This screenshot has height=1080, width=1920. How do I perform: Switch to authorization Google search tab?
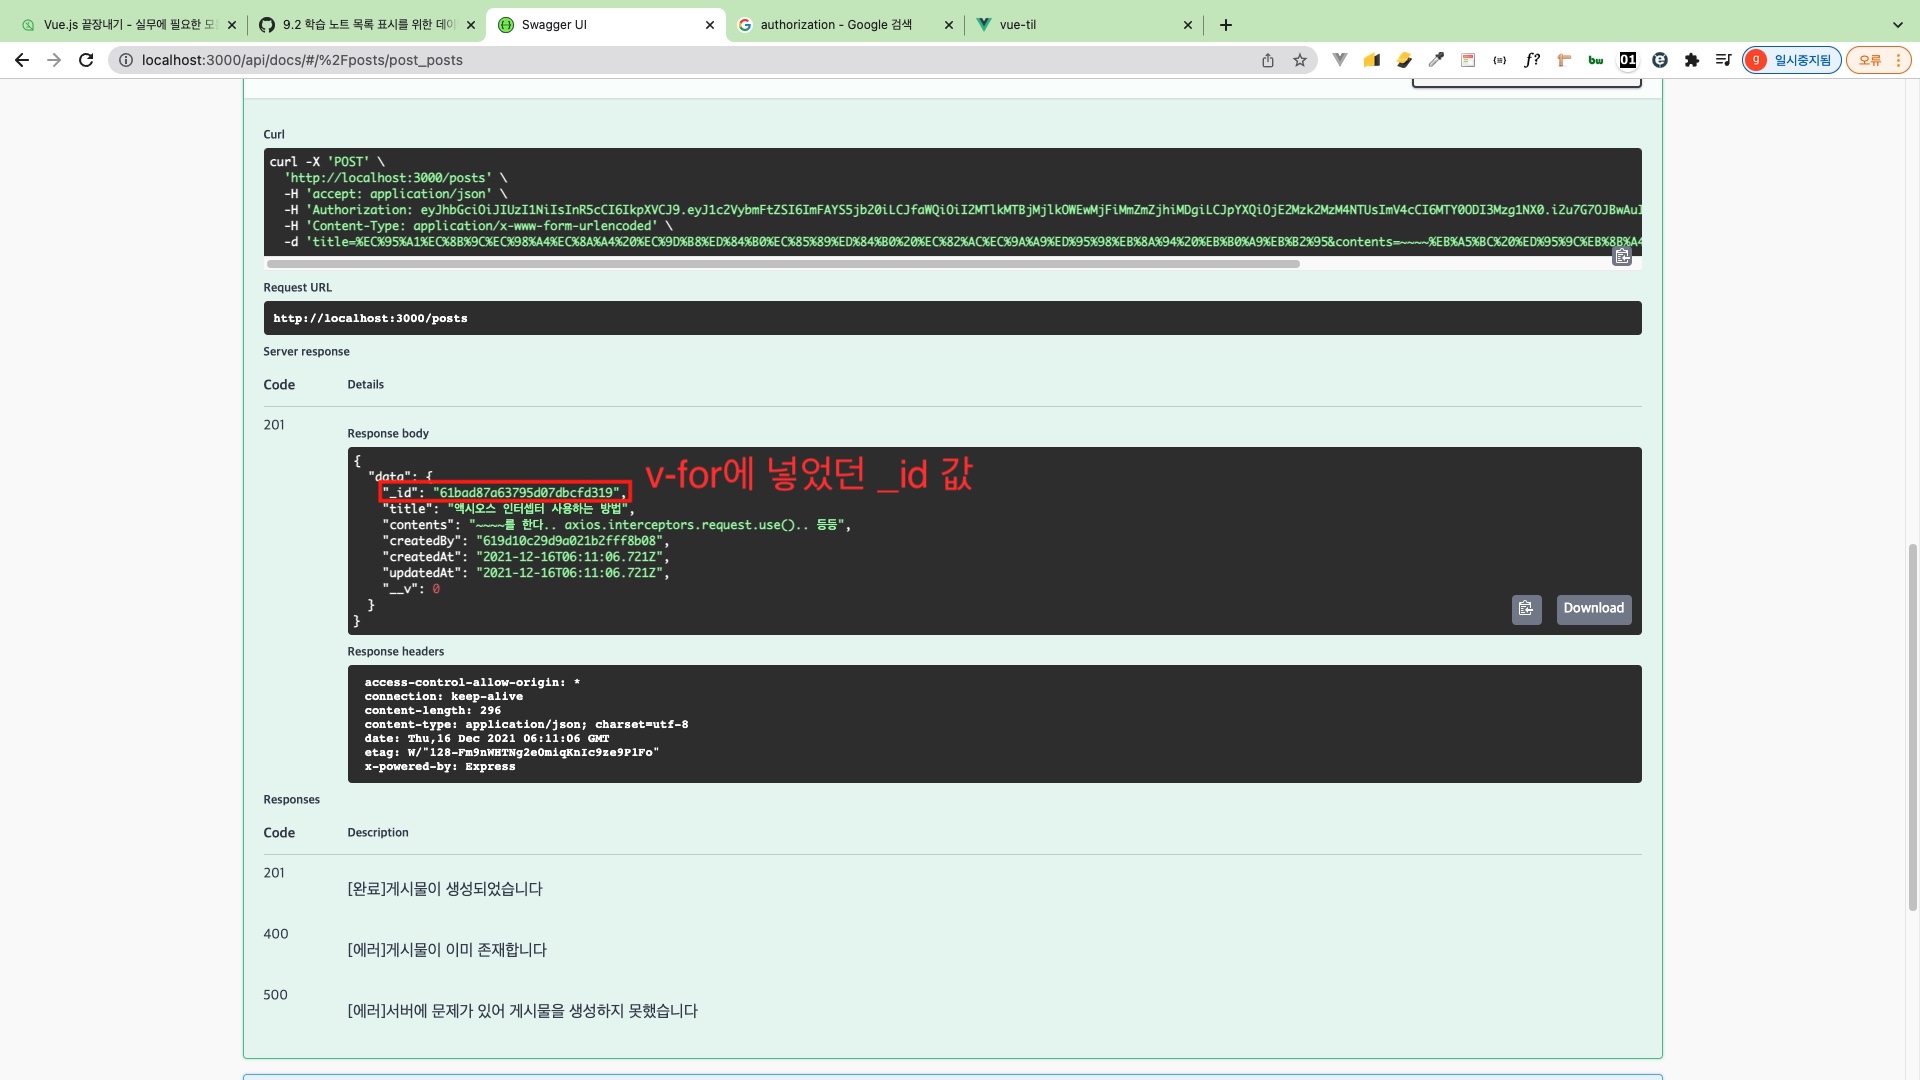click(x=835, y=25)
